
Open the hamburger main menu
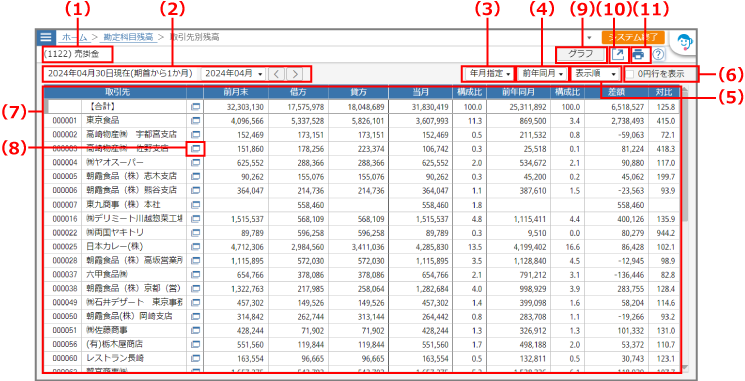46,37
